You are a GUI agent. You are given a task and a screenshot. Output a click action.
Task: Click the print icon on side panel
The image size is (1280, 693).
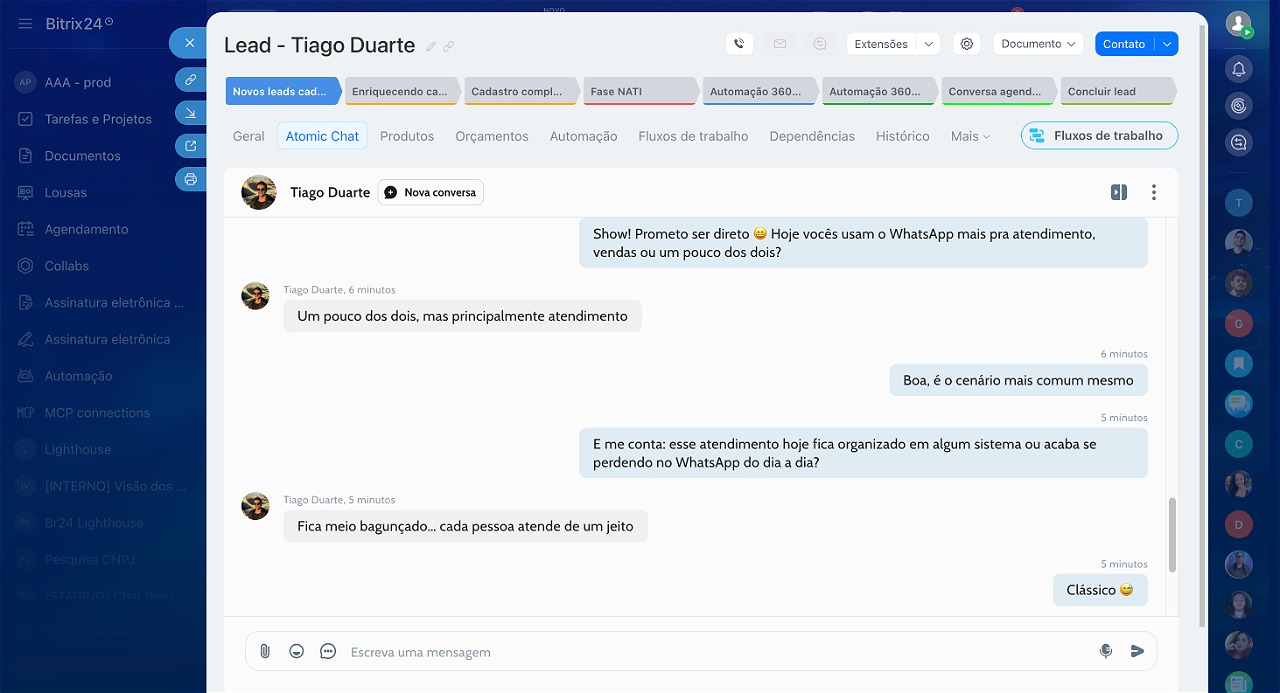190,180
